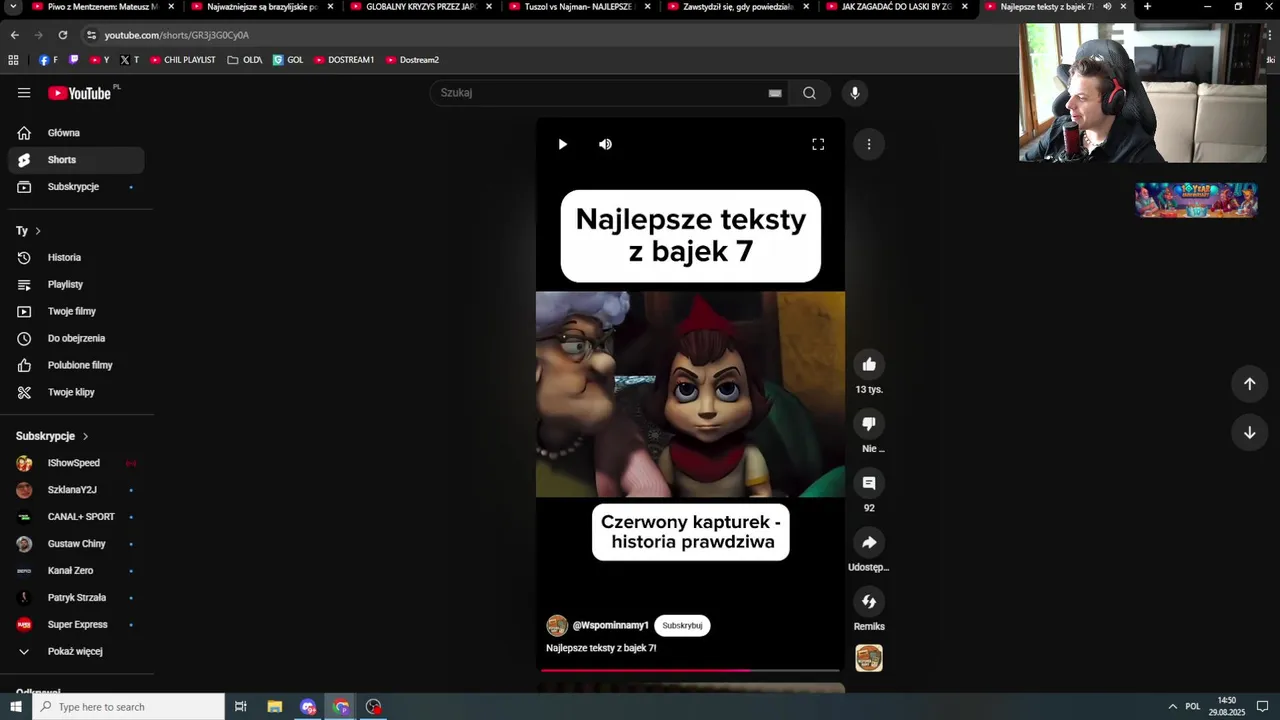Play the Shorts video
1280x720 pixels.
point(562,144)
